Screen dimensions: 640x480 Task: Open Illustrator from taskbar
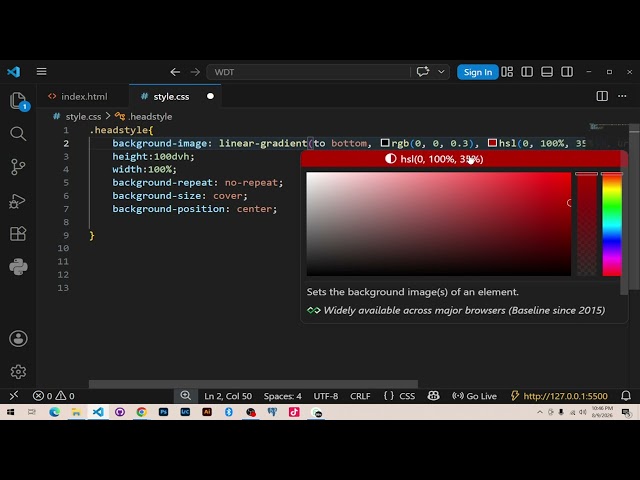pos(207,412)
